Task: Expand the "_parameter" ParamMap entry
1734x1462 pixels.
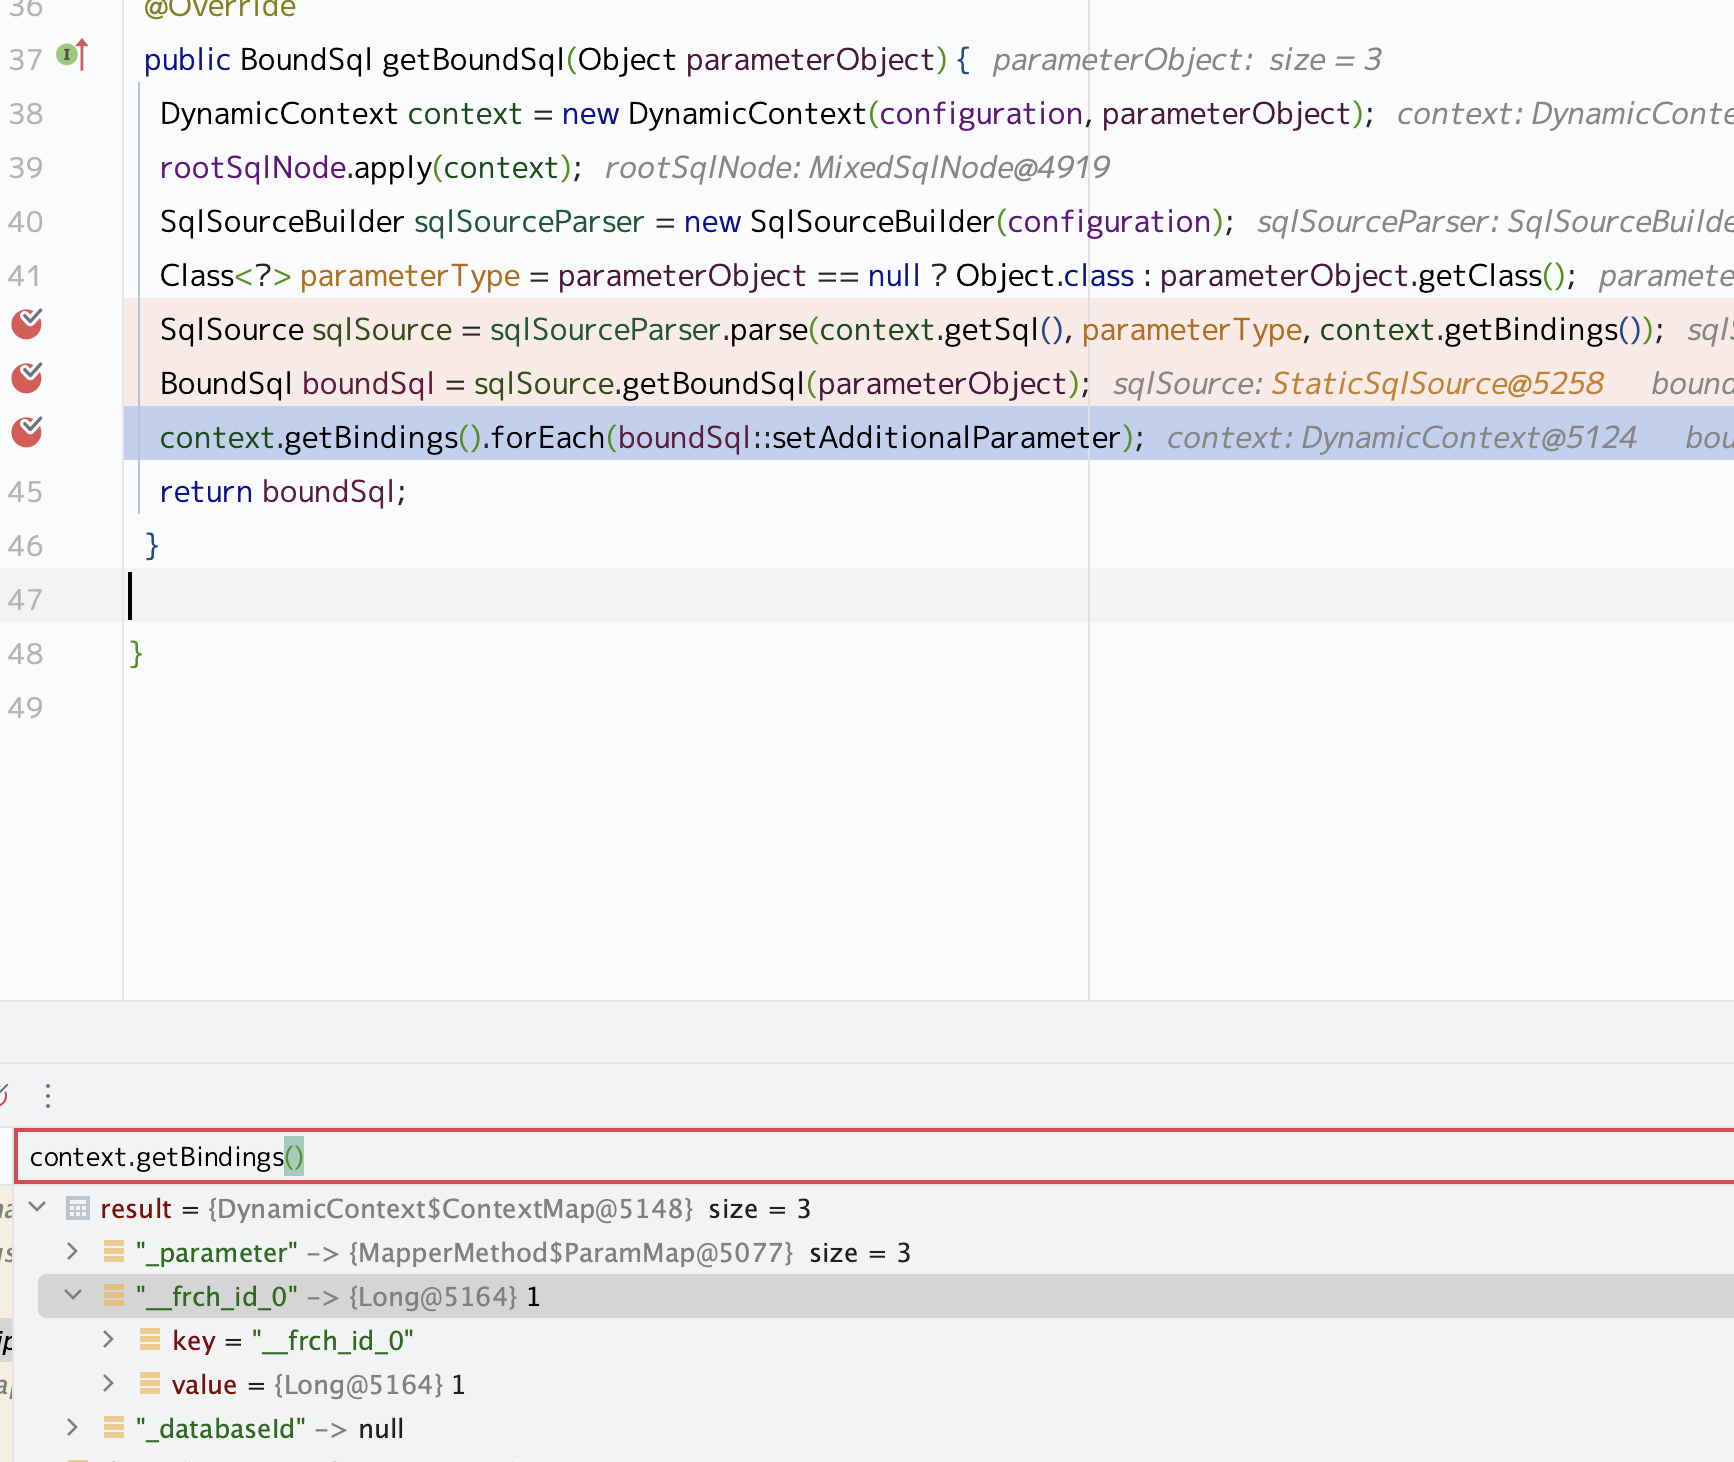Action: (x=72, y=1252)
